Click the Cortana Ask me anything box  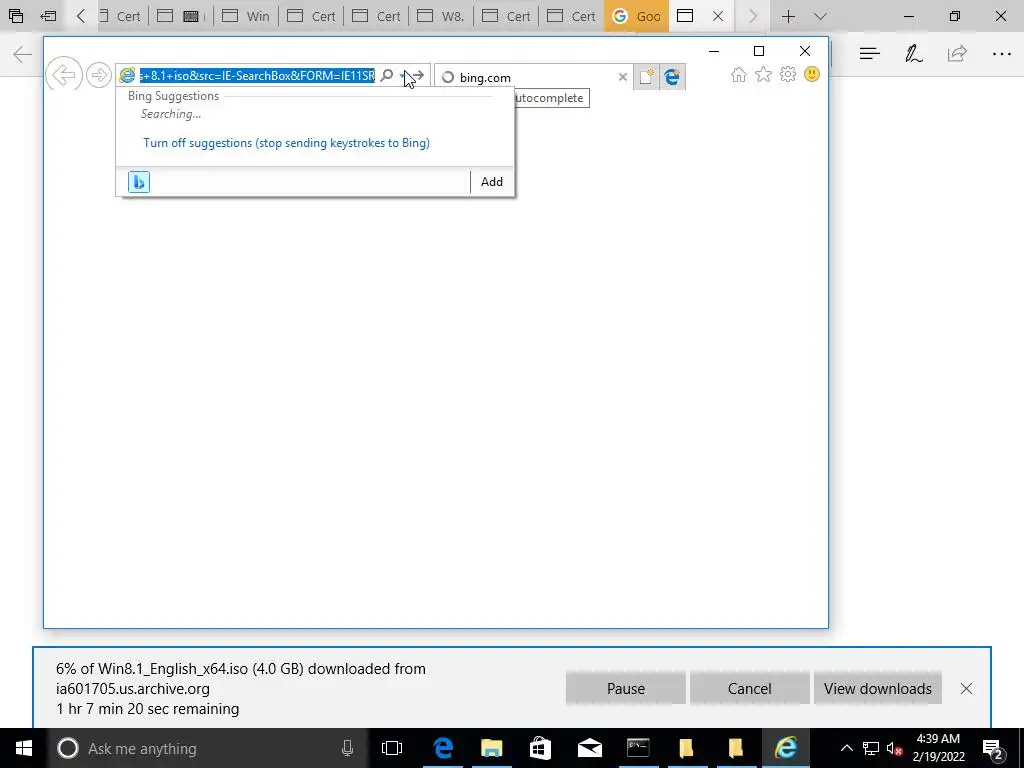click(x=209, y=748)
